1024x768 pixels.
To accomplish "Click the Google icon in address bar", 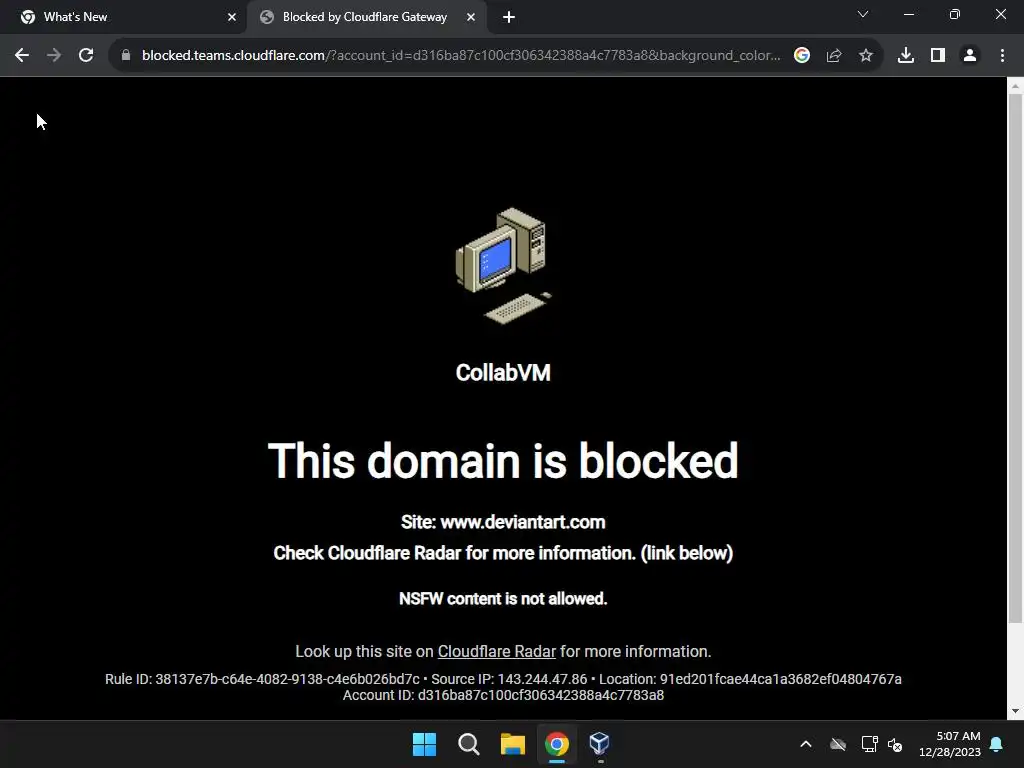I will coord(802,56).
